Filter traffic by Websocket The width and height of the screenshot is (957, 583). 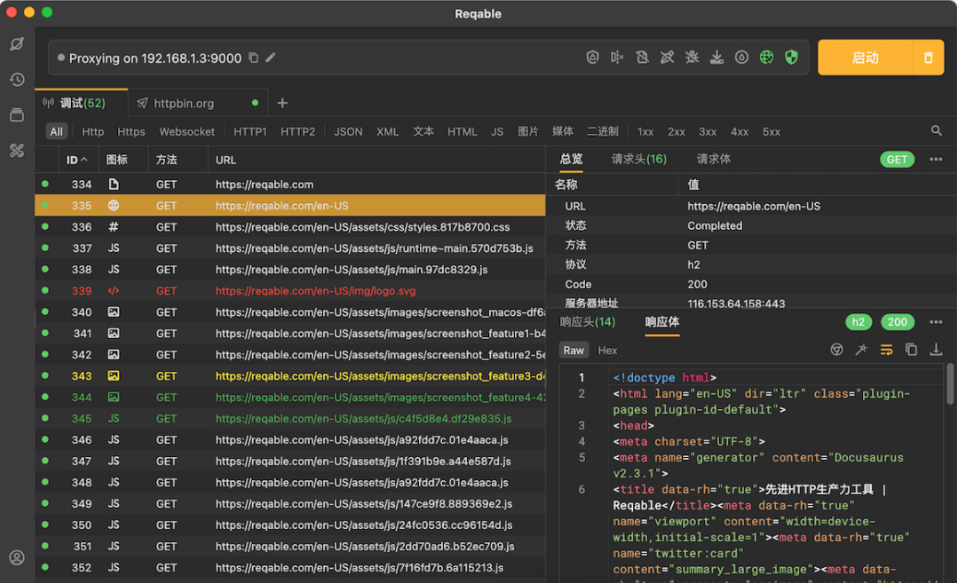tap(187, 132)
